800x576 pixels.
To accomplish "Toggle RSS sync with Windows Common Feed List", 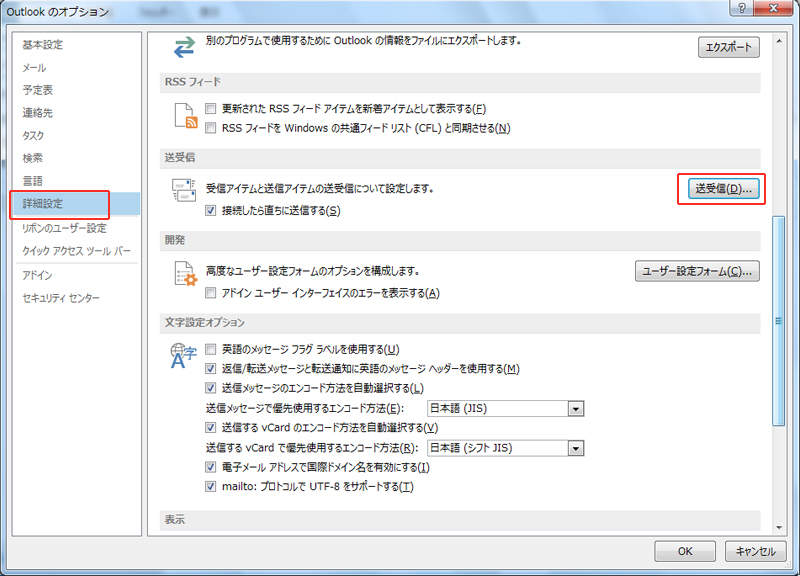I will (211, 128).
